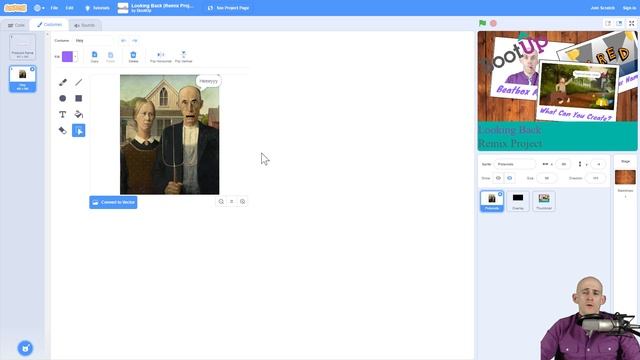The height and width of the screenshot is (360, 640).
Task: Click the choose a costume button
Action: pyautogui.click(x=25, y=348)
